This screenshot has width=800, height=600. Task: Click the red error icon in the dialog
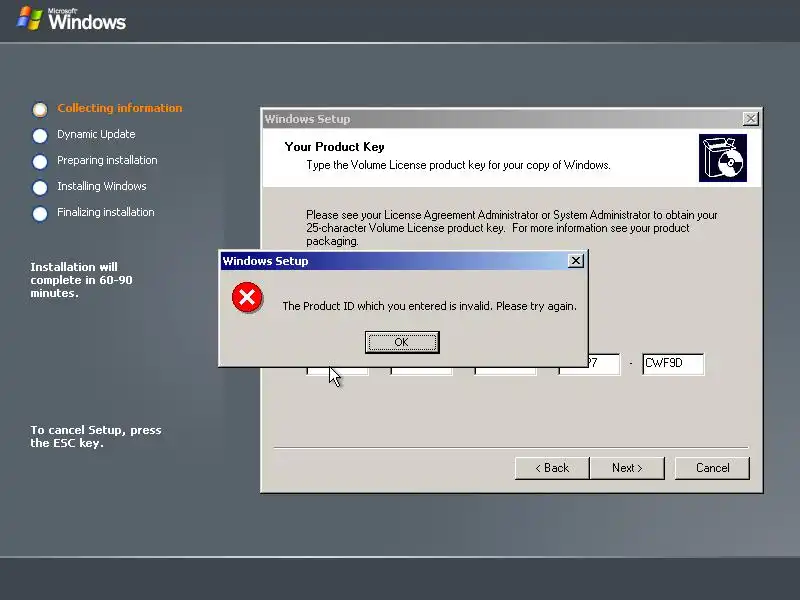(x=247, y=297)
